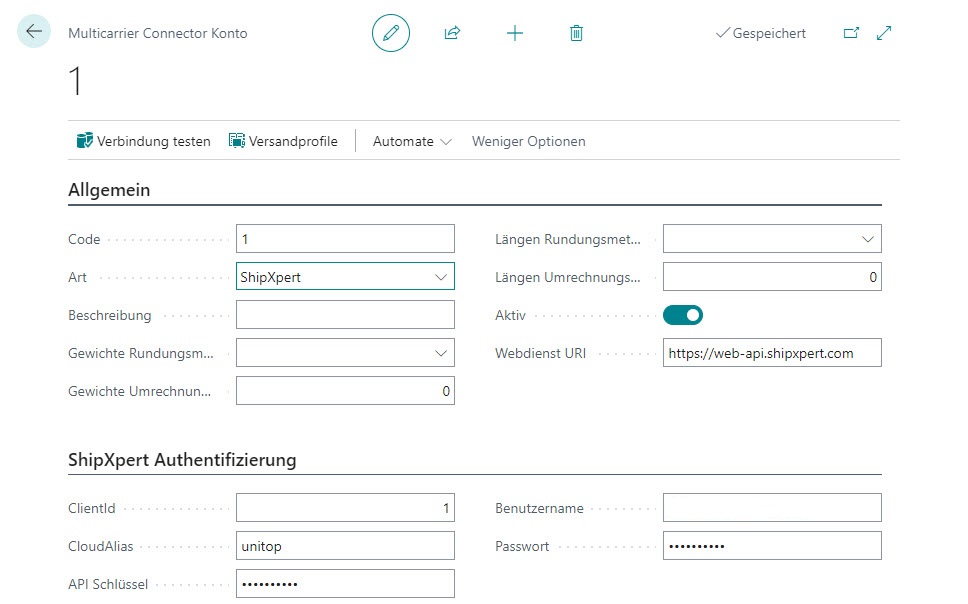The height and width of the screenshot is (604, 968).
Task: Click the share icon
Action: pos(452,33)
